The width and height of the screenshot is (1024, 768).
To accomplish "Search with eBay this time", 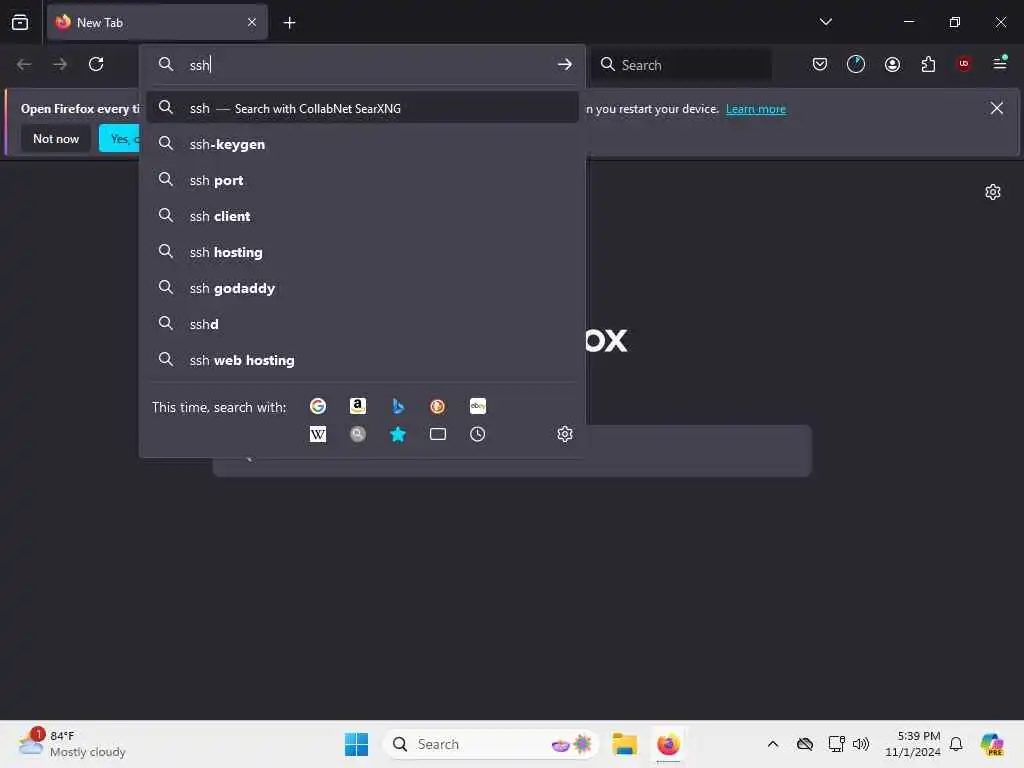I will pyautogui.click(x=477, y=406).
